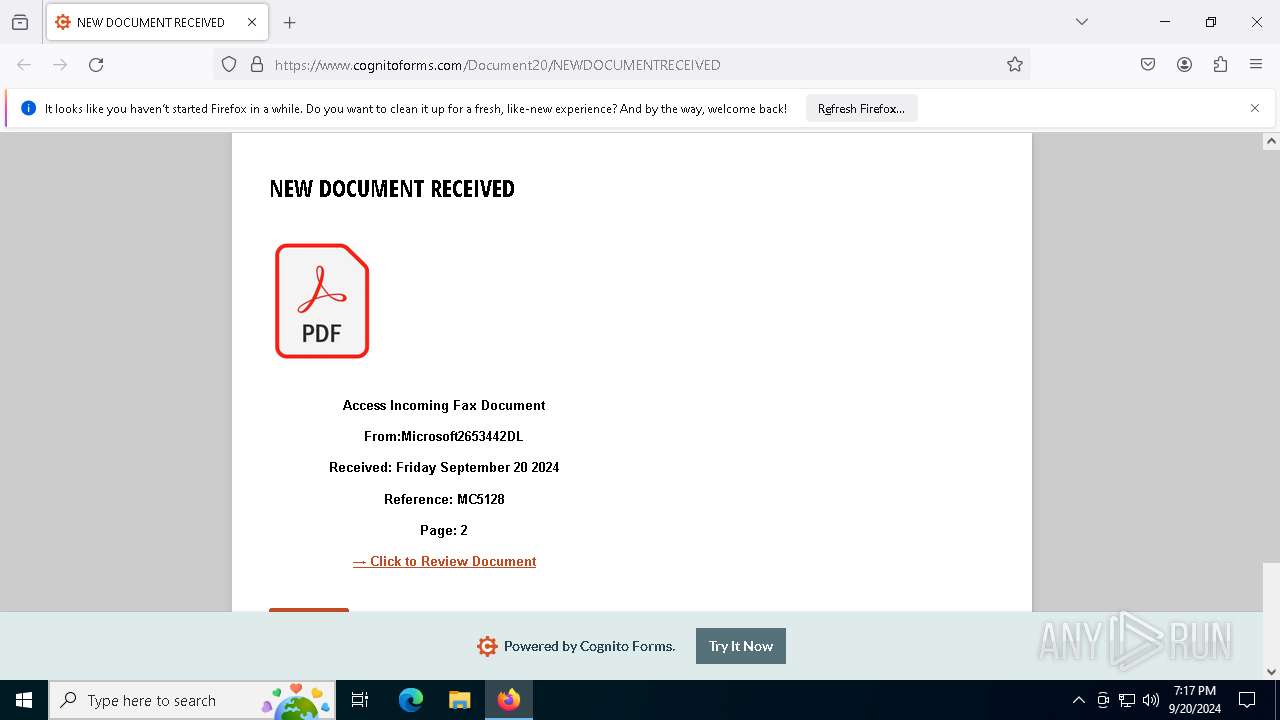Open the taskbar clock and date

pyautogui.click(x=1195, y=700)
